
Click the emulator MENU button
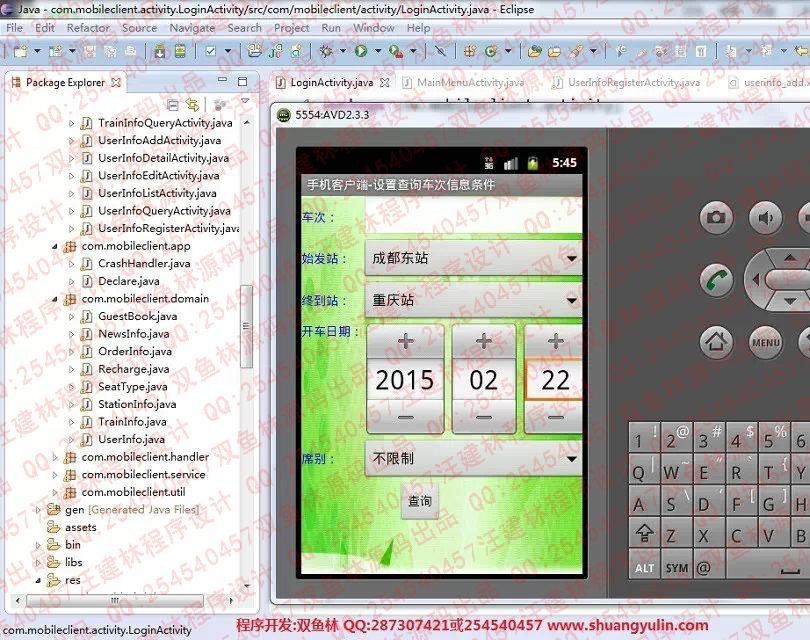[765, 342]
